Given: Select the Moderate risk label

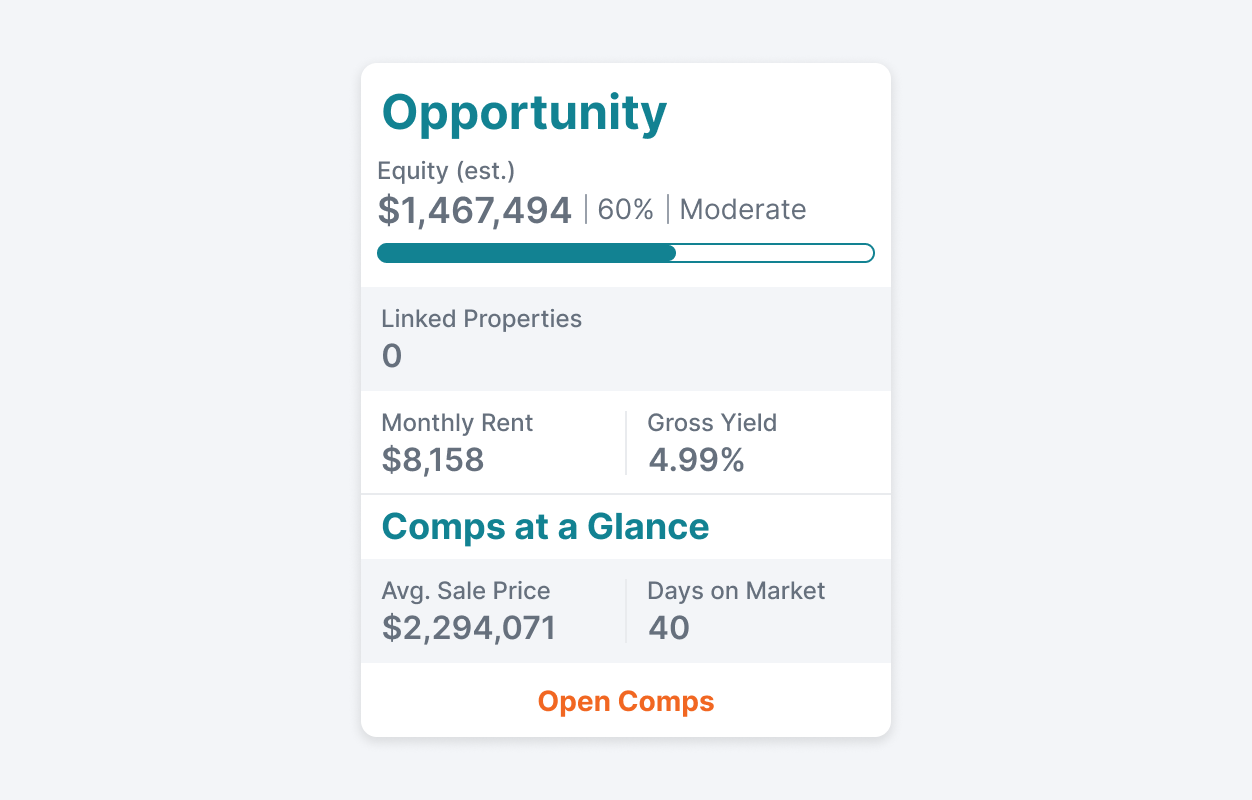Looking at the screenshot, I should click(742, 209).
